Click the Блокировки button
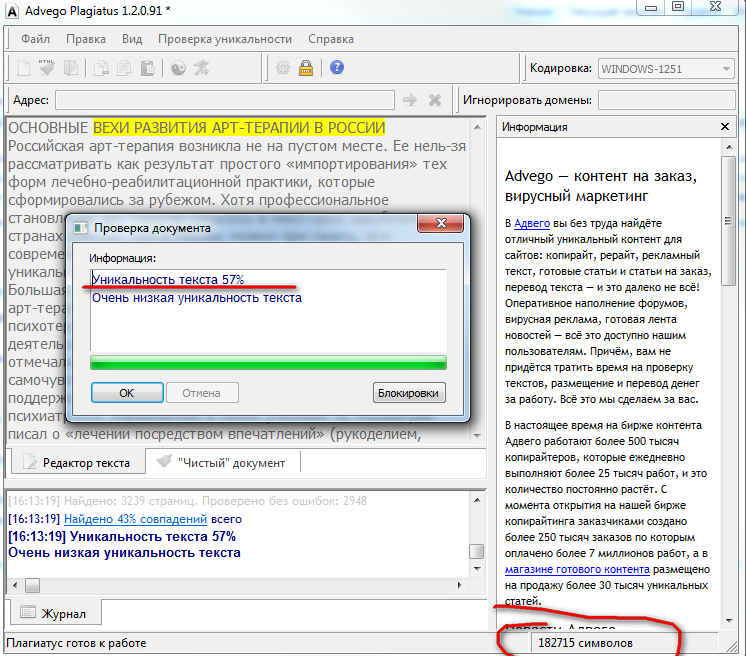Viewport: 746px width, 656px height. pyautogui.click(x=409, y=393)
